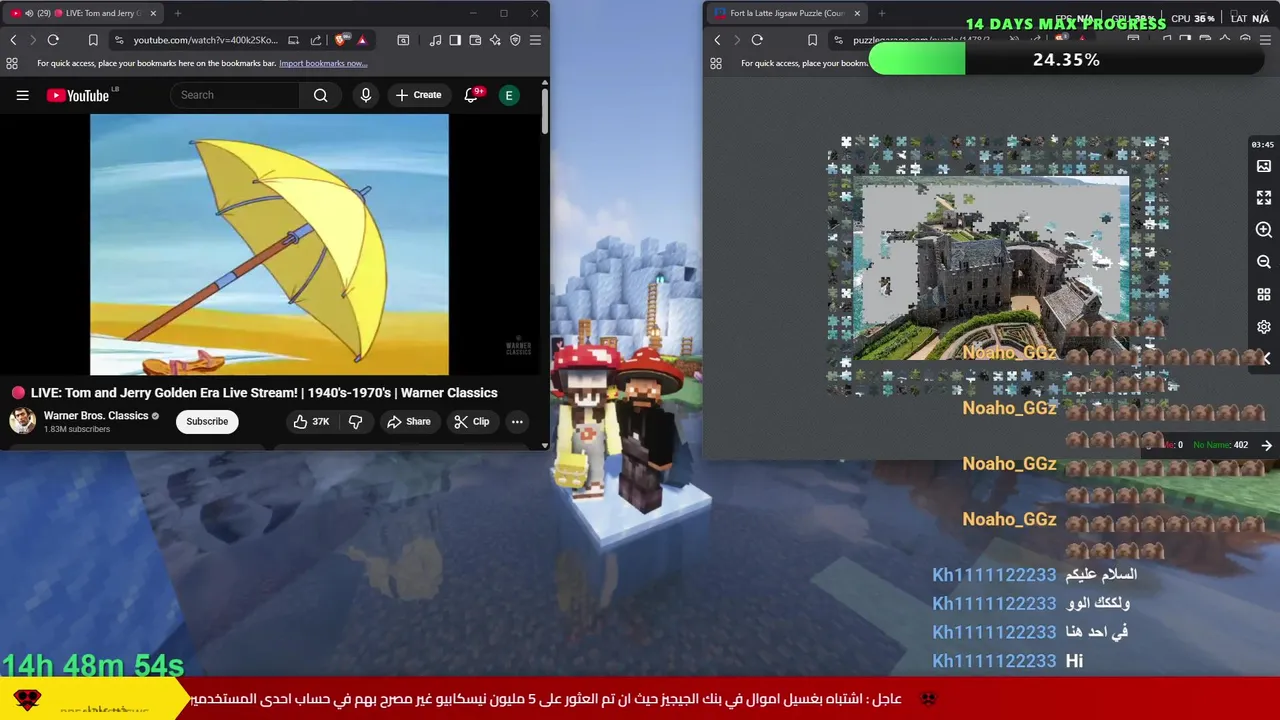Viewport: 1280px width, 720px height.
Task: Click the YouTube search magnifier button
Action: click(x=320, y=95)
